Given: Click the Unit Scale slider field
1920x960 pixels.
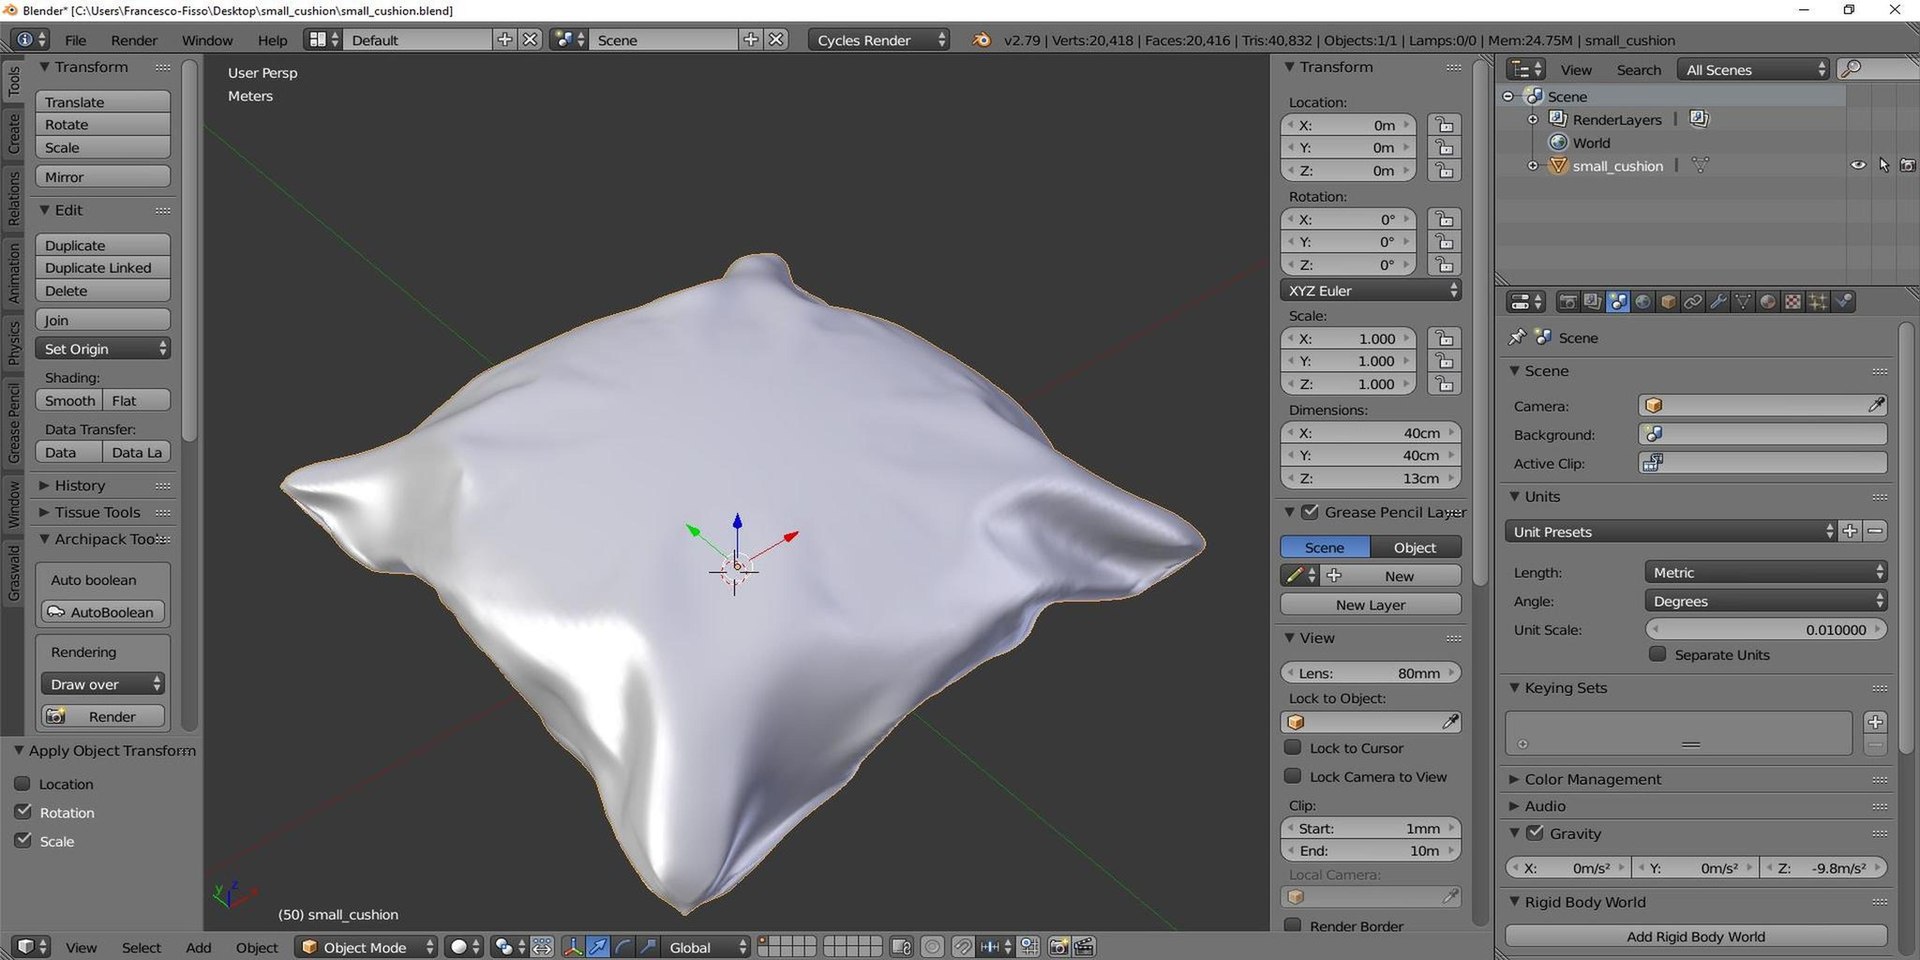Looking at the screenshot, I should tap(1766, 629).
